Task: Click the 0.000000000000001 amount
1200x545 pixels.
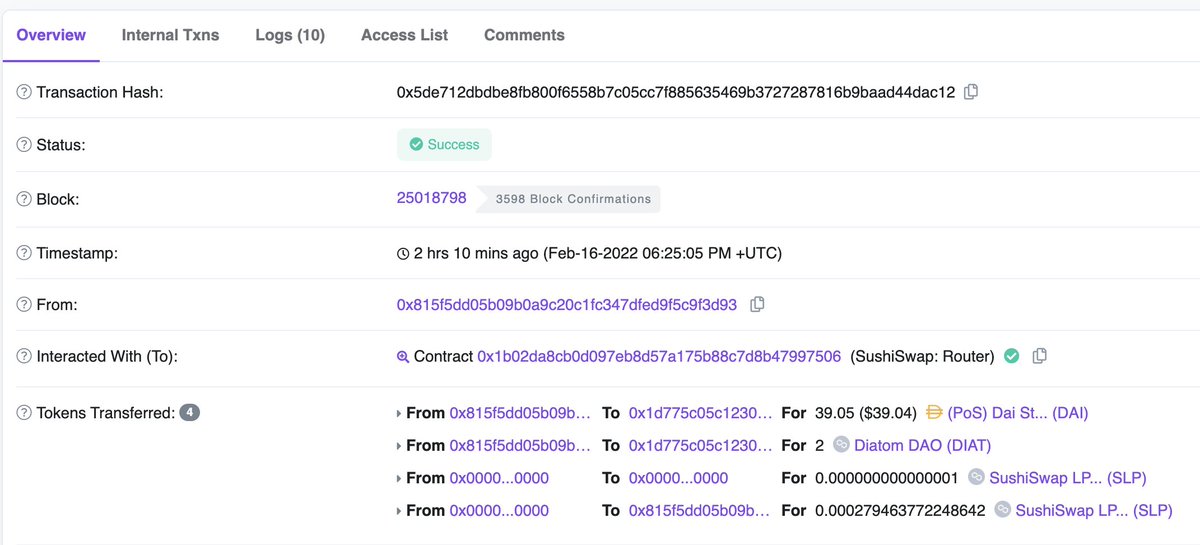Action: click(886, 478)
